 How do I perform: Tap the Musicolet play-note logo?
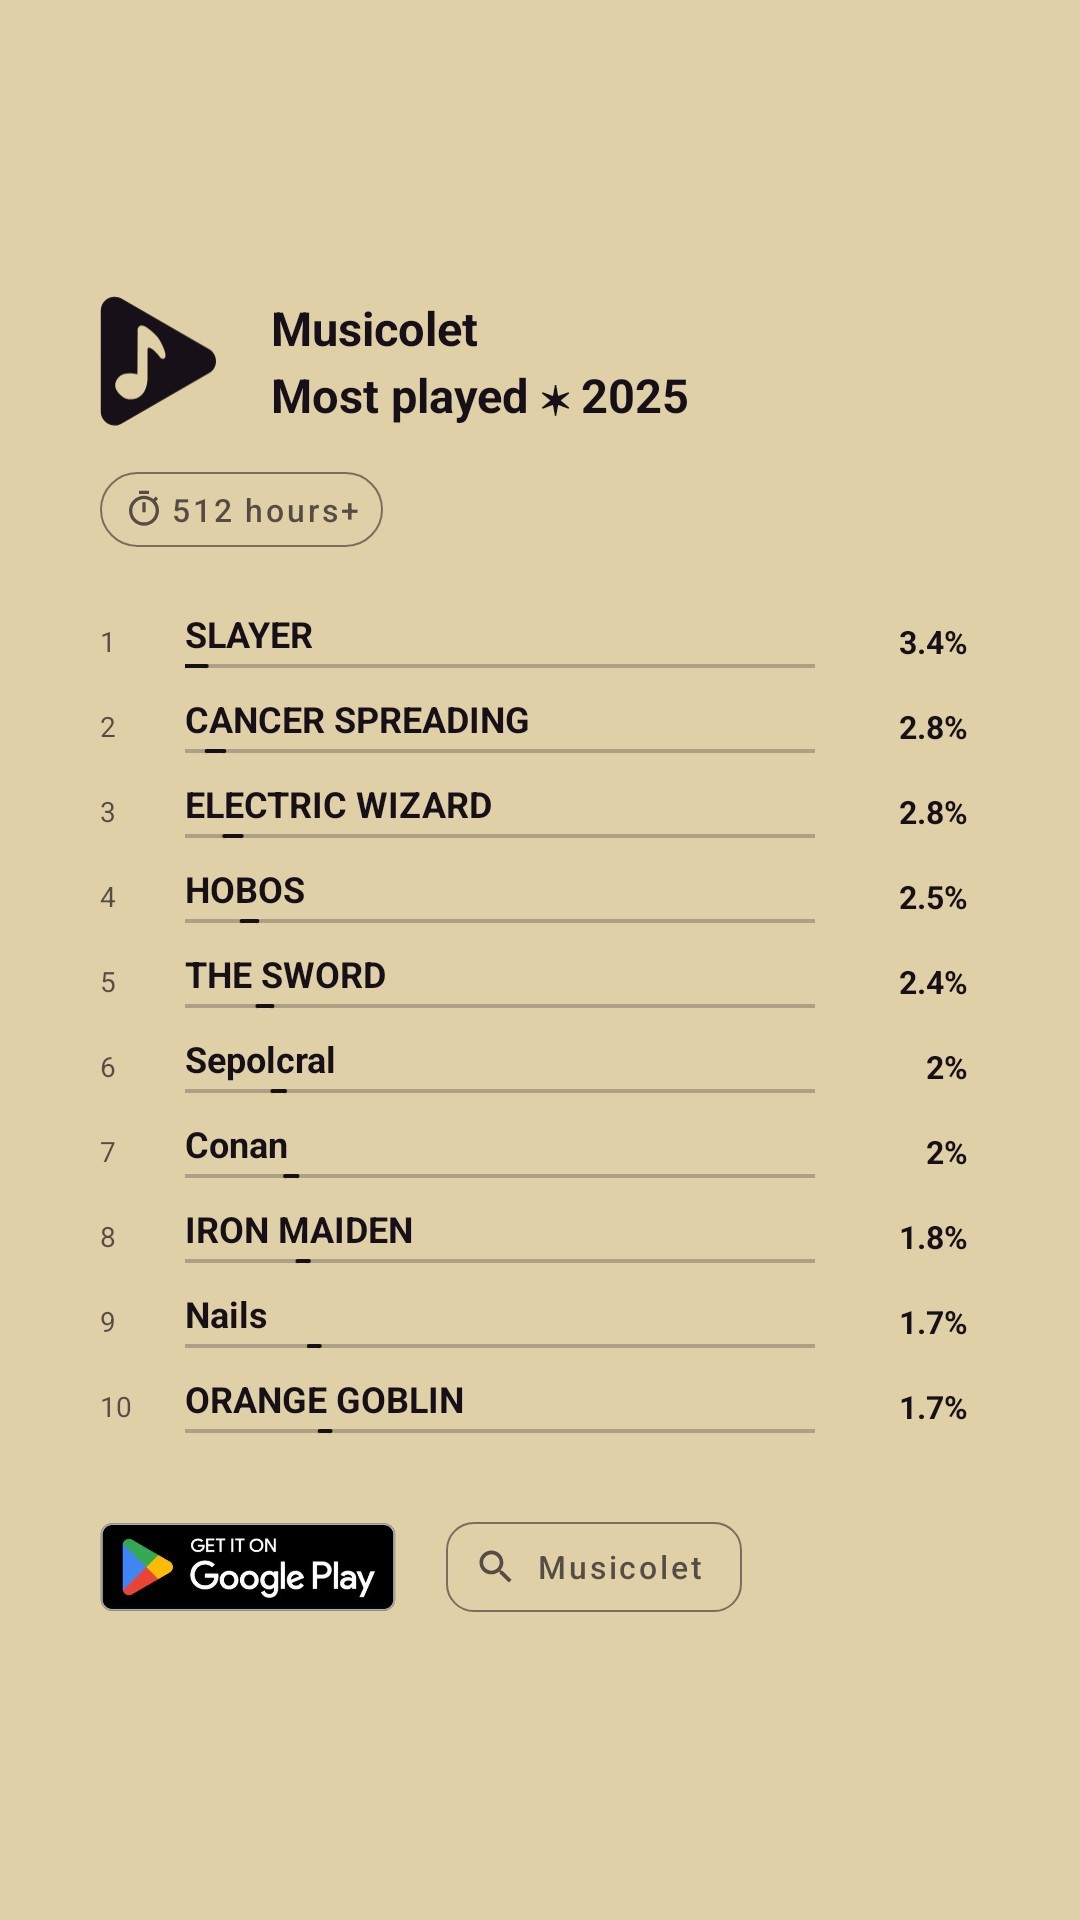point(157,361)
